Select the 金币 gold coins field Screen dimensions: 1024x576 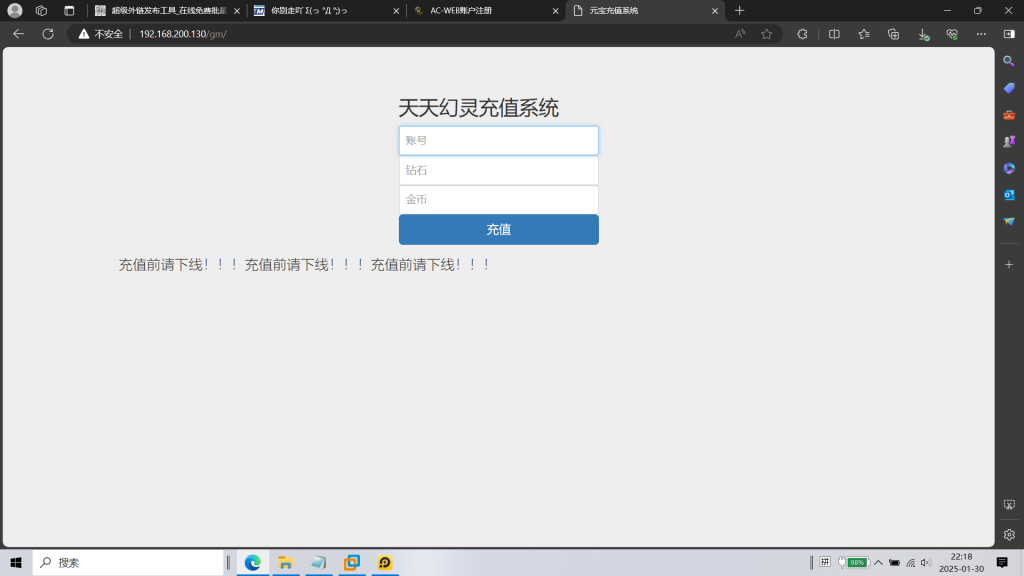(498, 200)
